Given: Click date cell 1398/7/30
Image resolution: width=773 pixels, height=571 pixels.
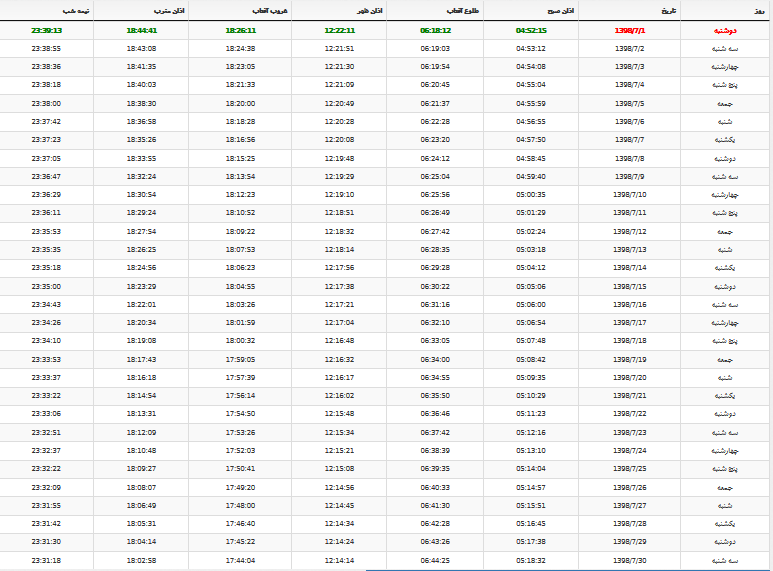Looking at the screenshot, I should click(x=630, y=561).
